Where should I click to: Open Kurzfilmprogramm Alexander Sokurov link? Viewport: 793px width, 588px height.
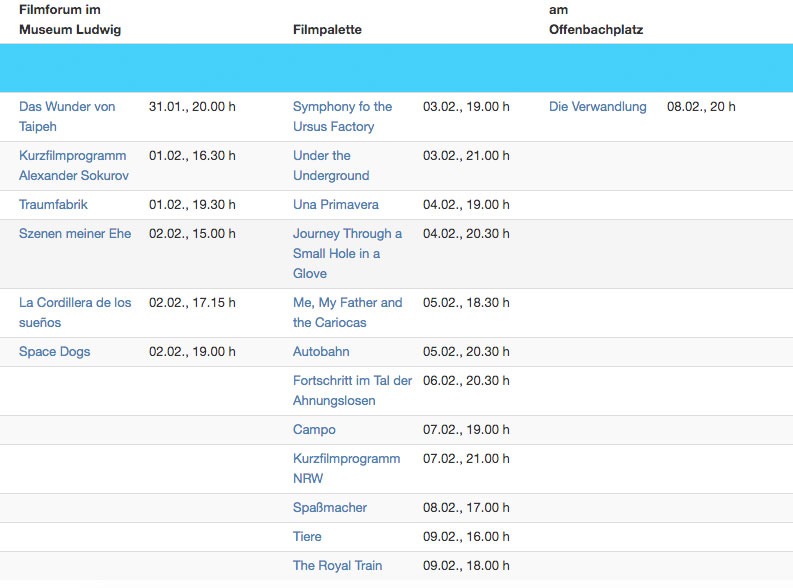point(74,165)
